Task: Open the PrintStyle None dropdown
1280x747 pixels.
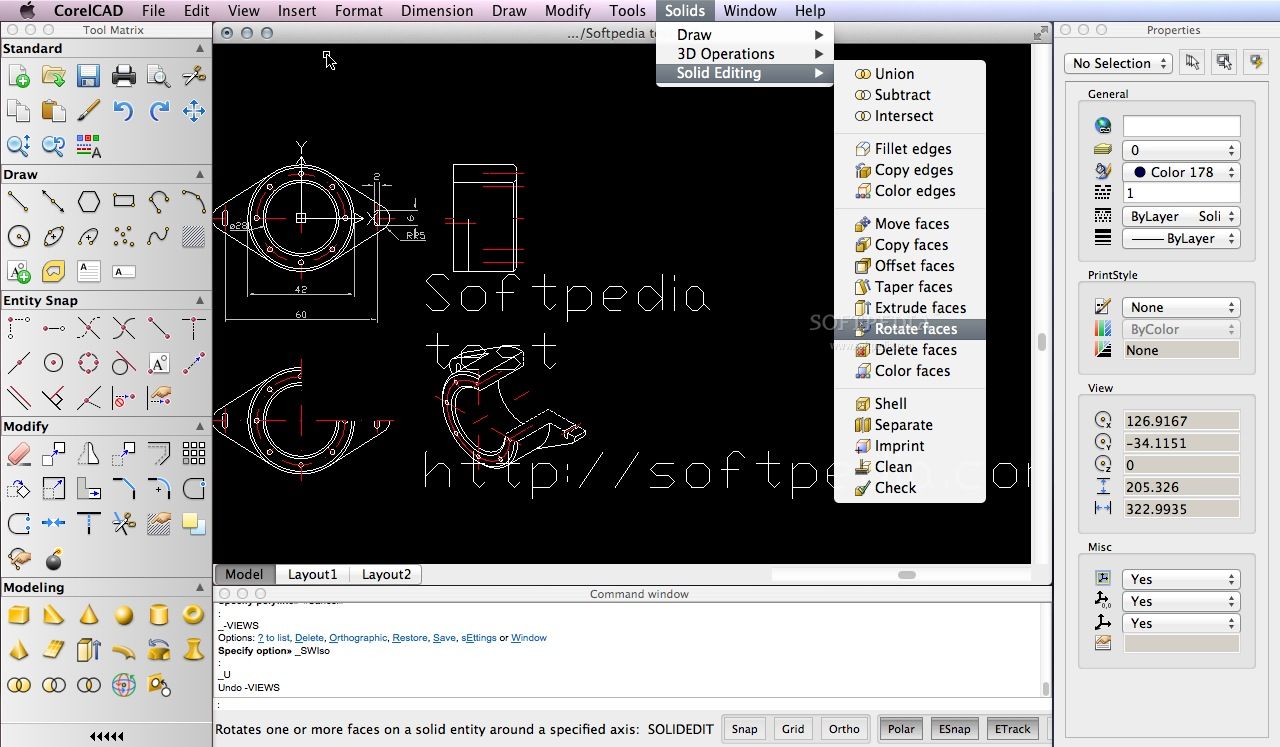Action: pyautogui.click(x=1181, y=307)
